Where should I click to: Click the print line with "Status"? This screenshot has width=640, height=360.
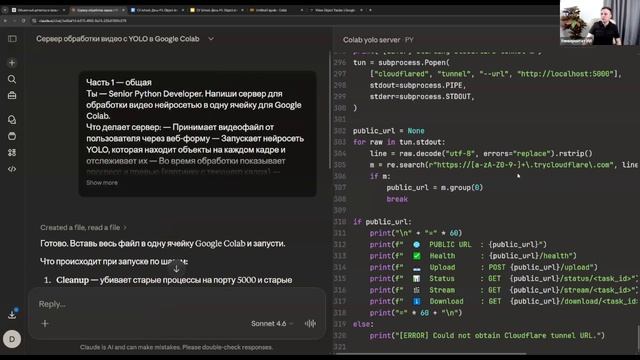(x=504, y=279)
